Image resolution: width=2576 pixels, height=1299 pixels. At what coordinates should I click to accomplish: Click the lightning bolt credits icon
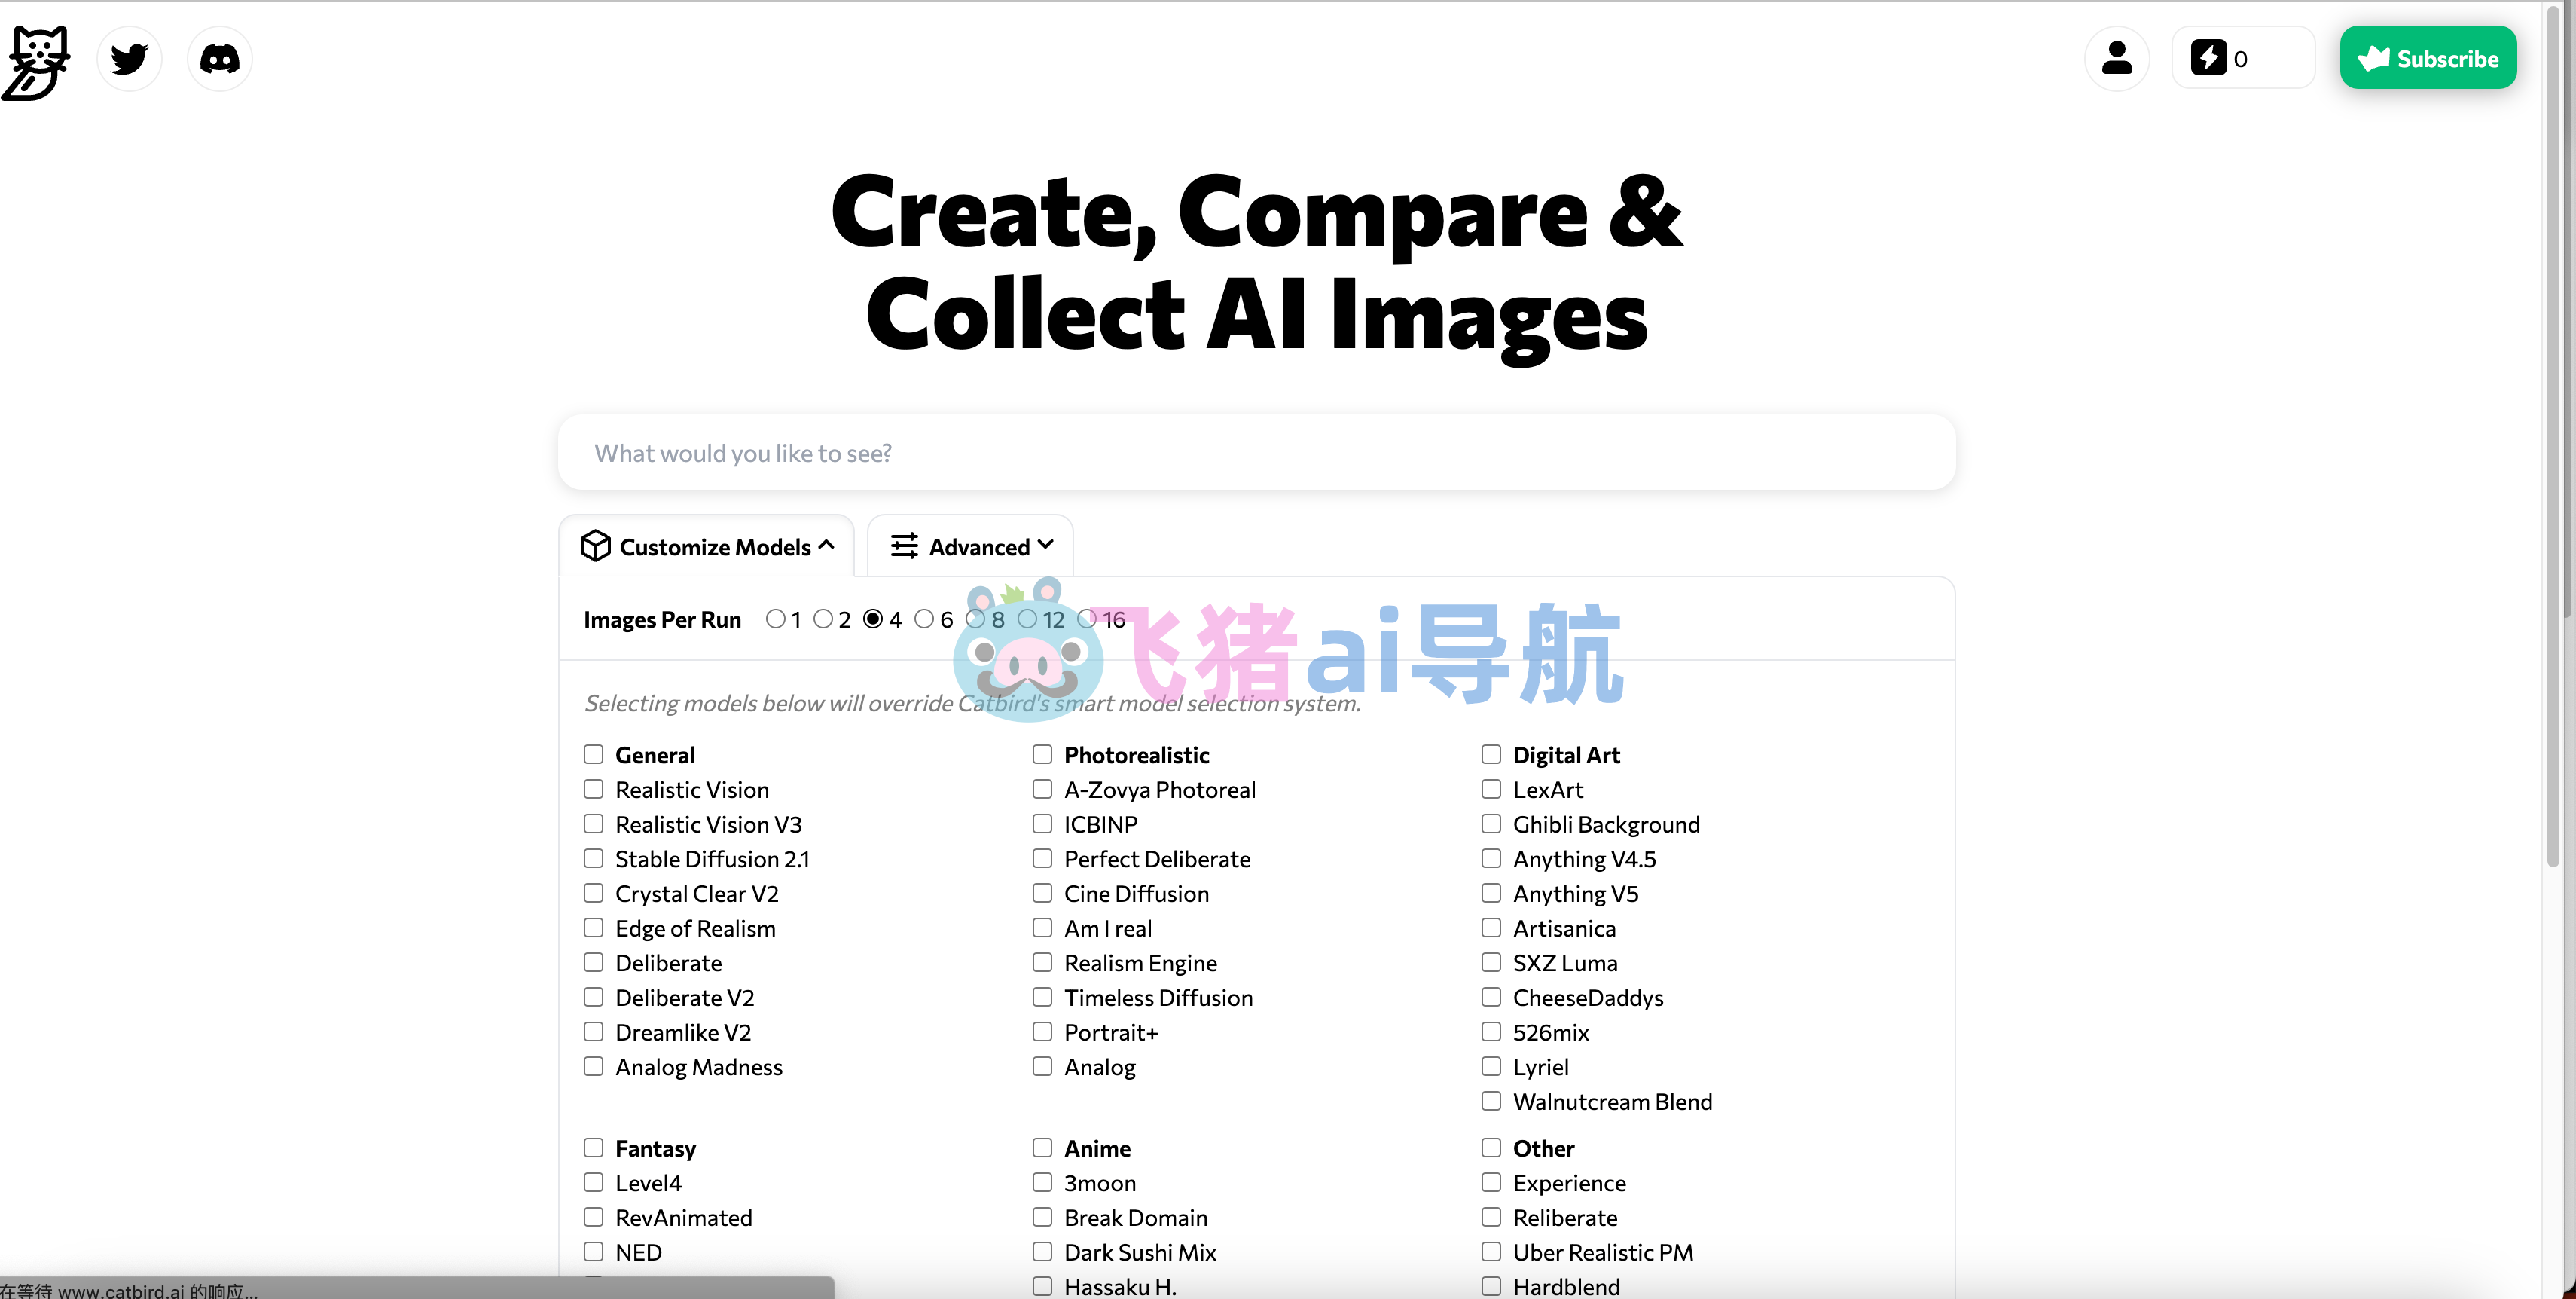2208,58
